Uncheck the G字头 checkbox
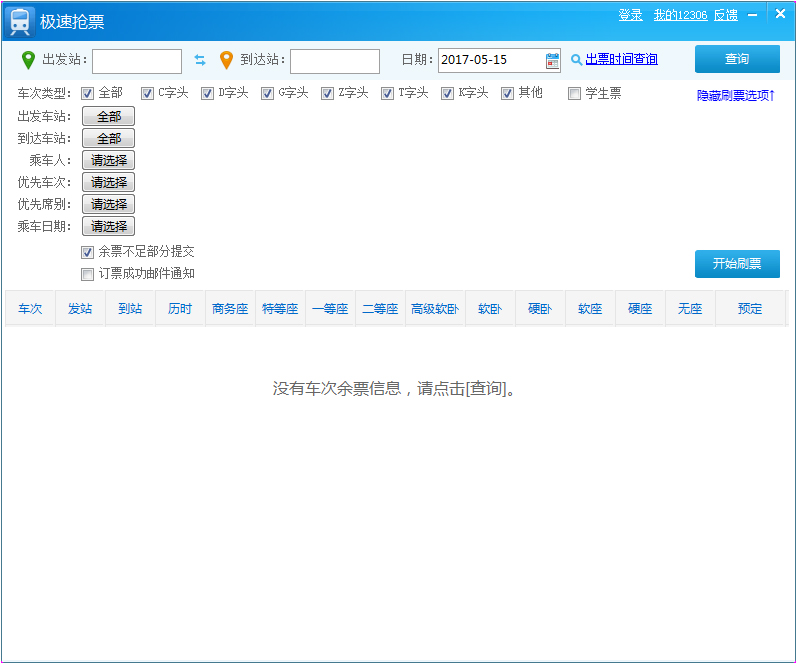This screenshot has width=798, height=665. coord(267,94)
